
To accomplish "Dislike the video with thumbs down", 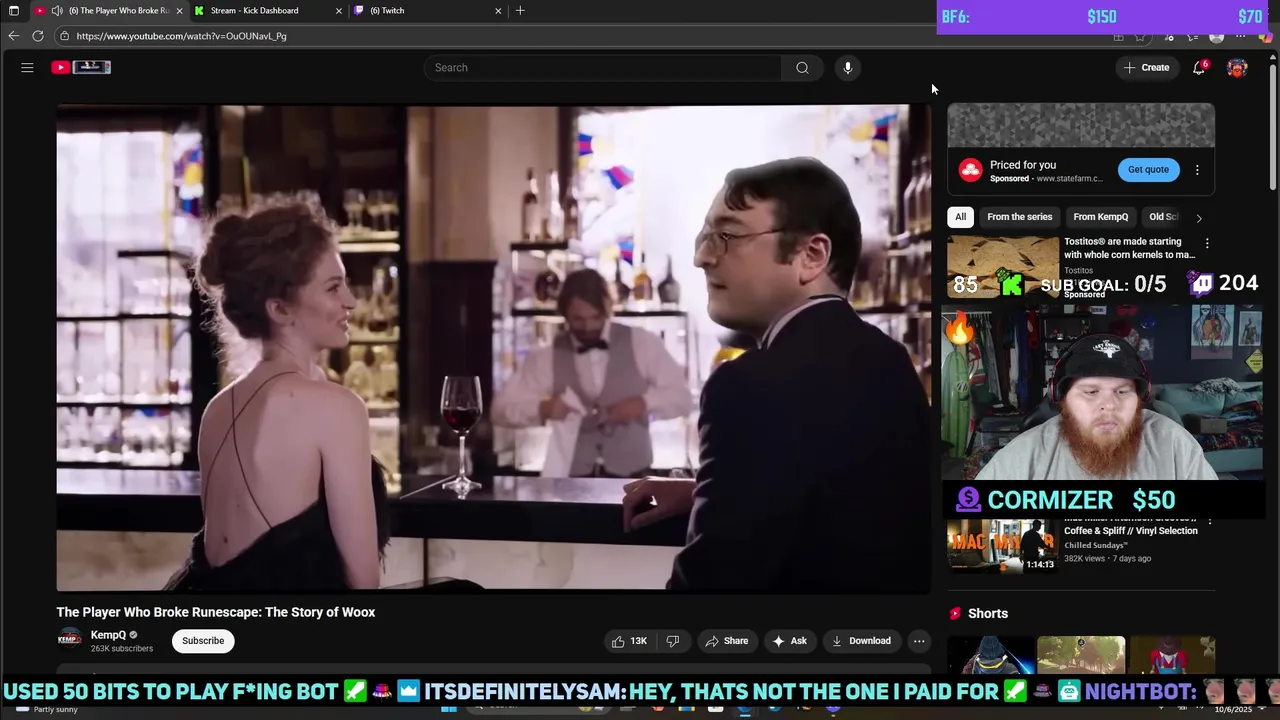I will [x=672, y=641].
